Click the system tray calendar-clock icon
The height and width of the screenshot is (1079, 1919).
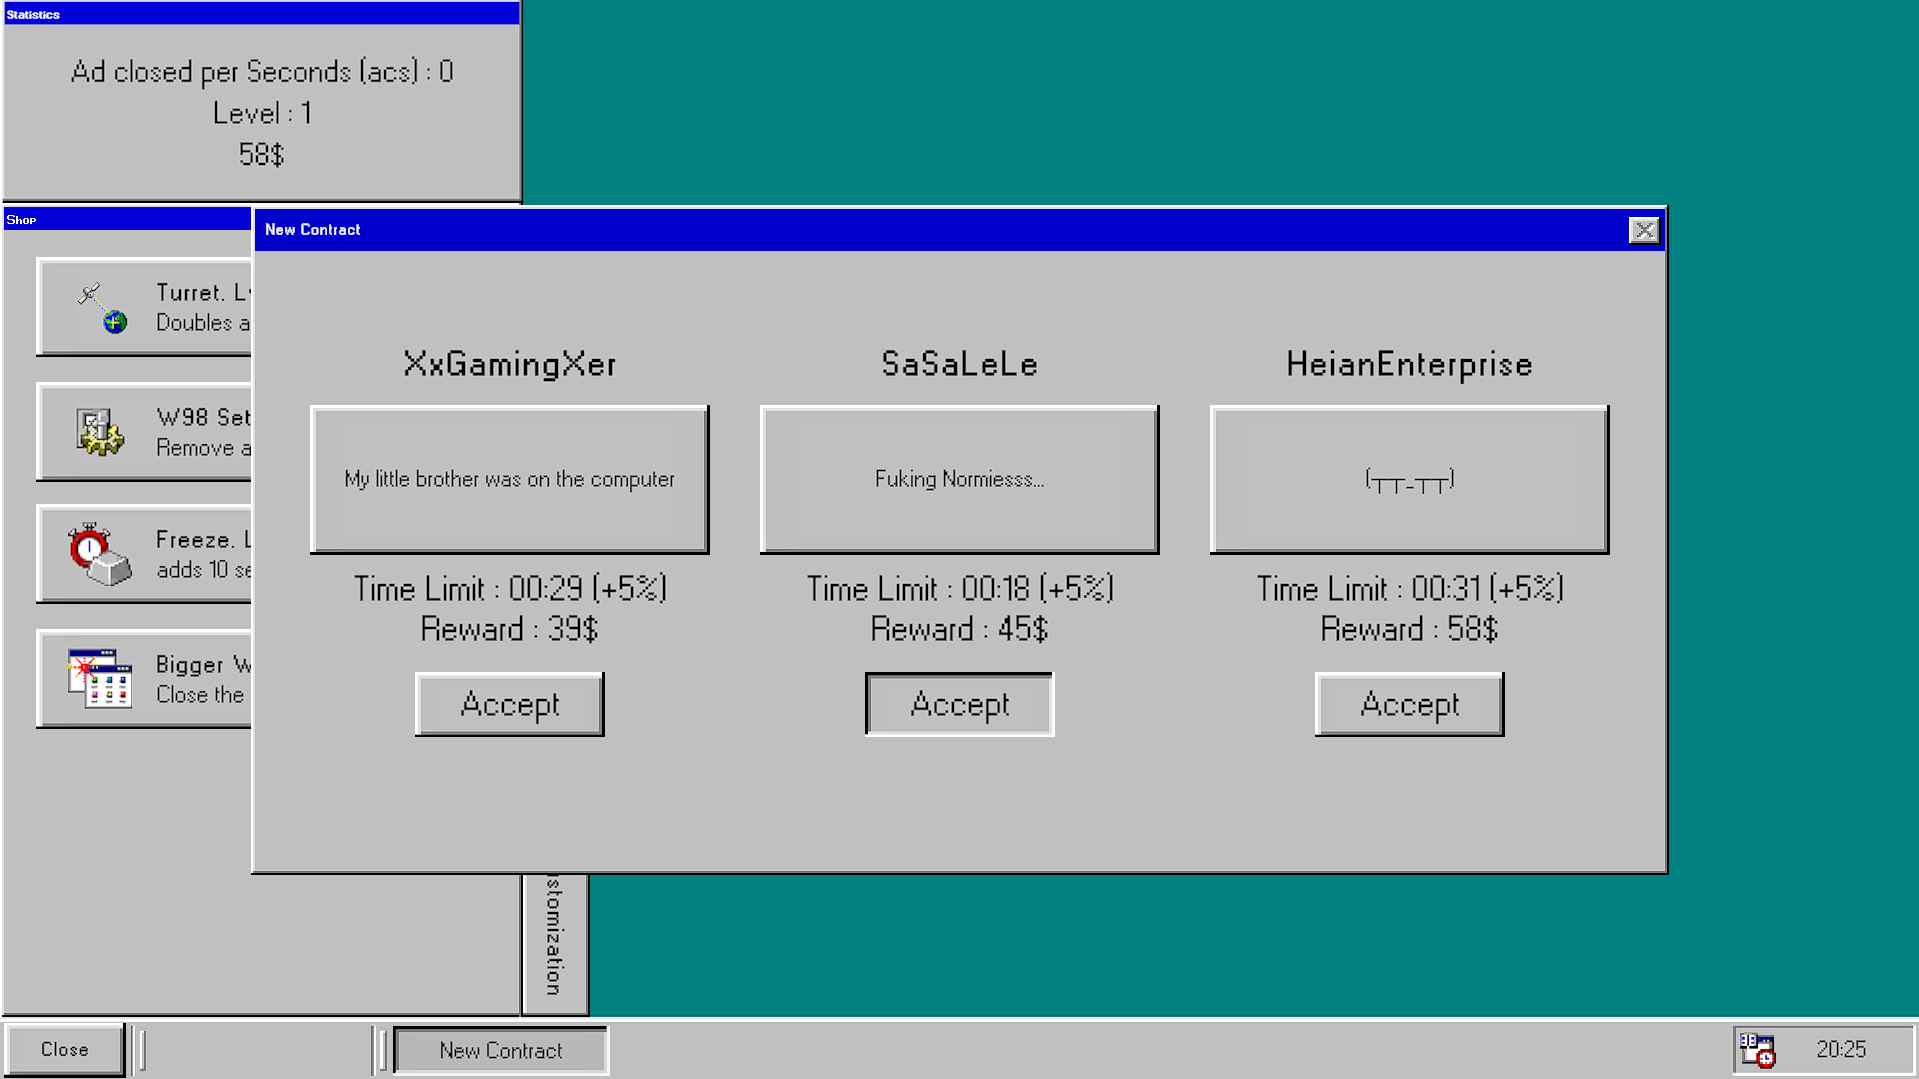pos(1759,1049)
